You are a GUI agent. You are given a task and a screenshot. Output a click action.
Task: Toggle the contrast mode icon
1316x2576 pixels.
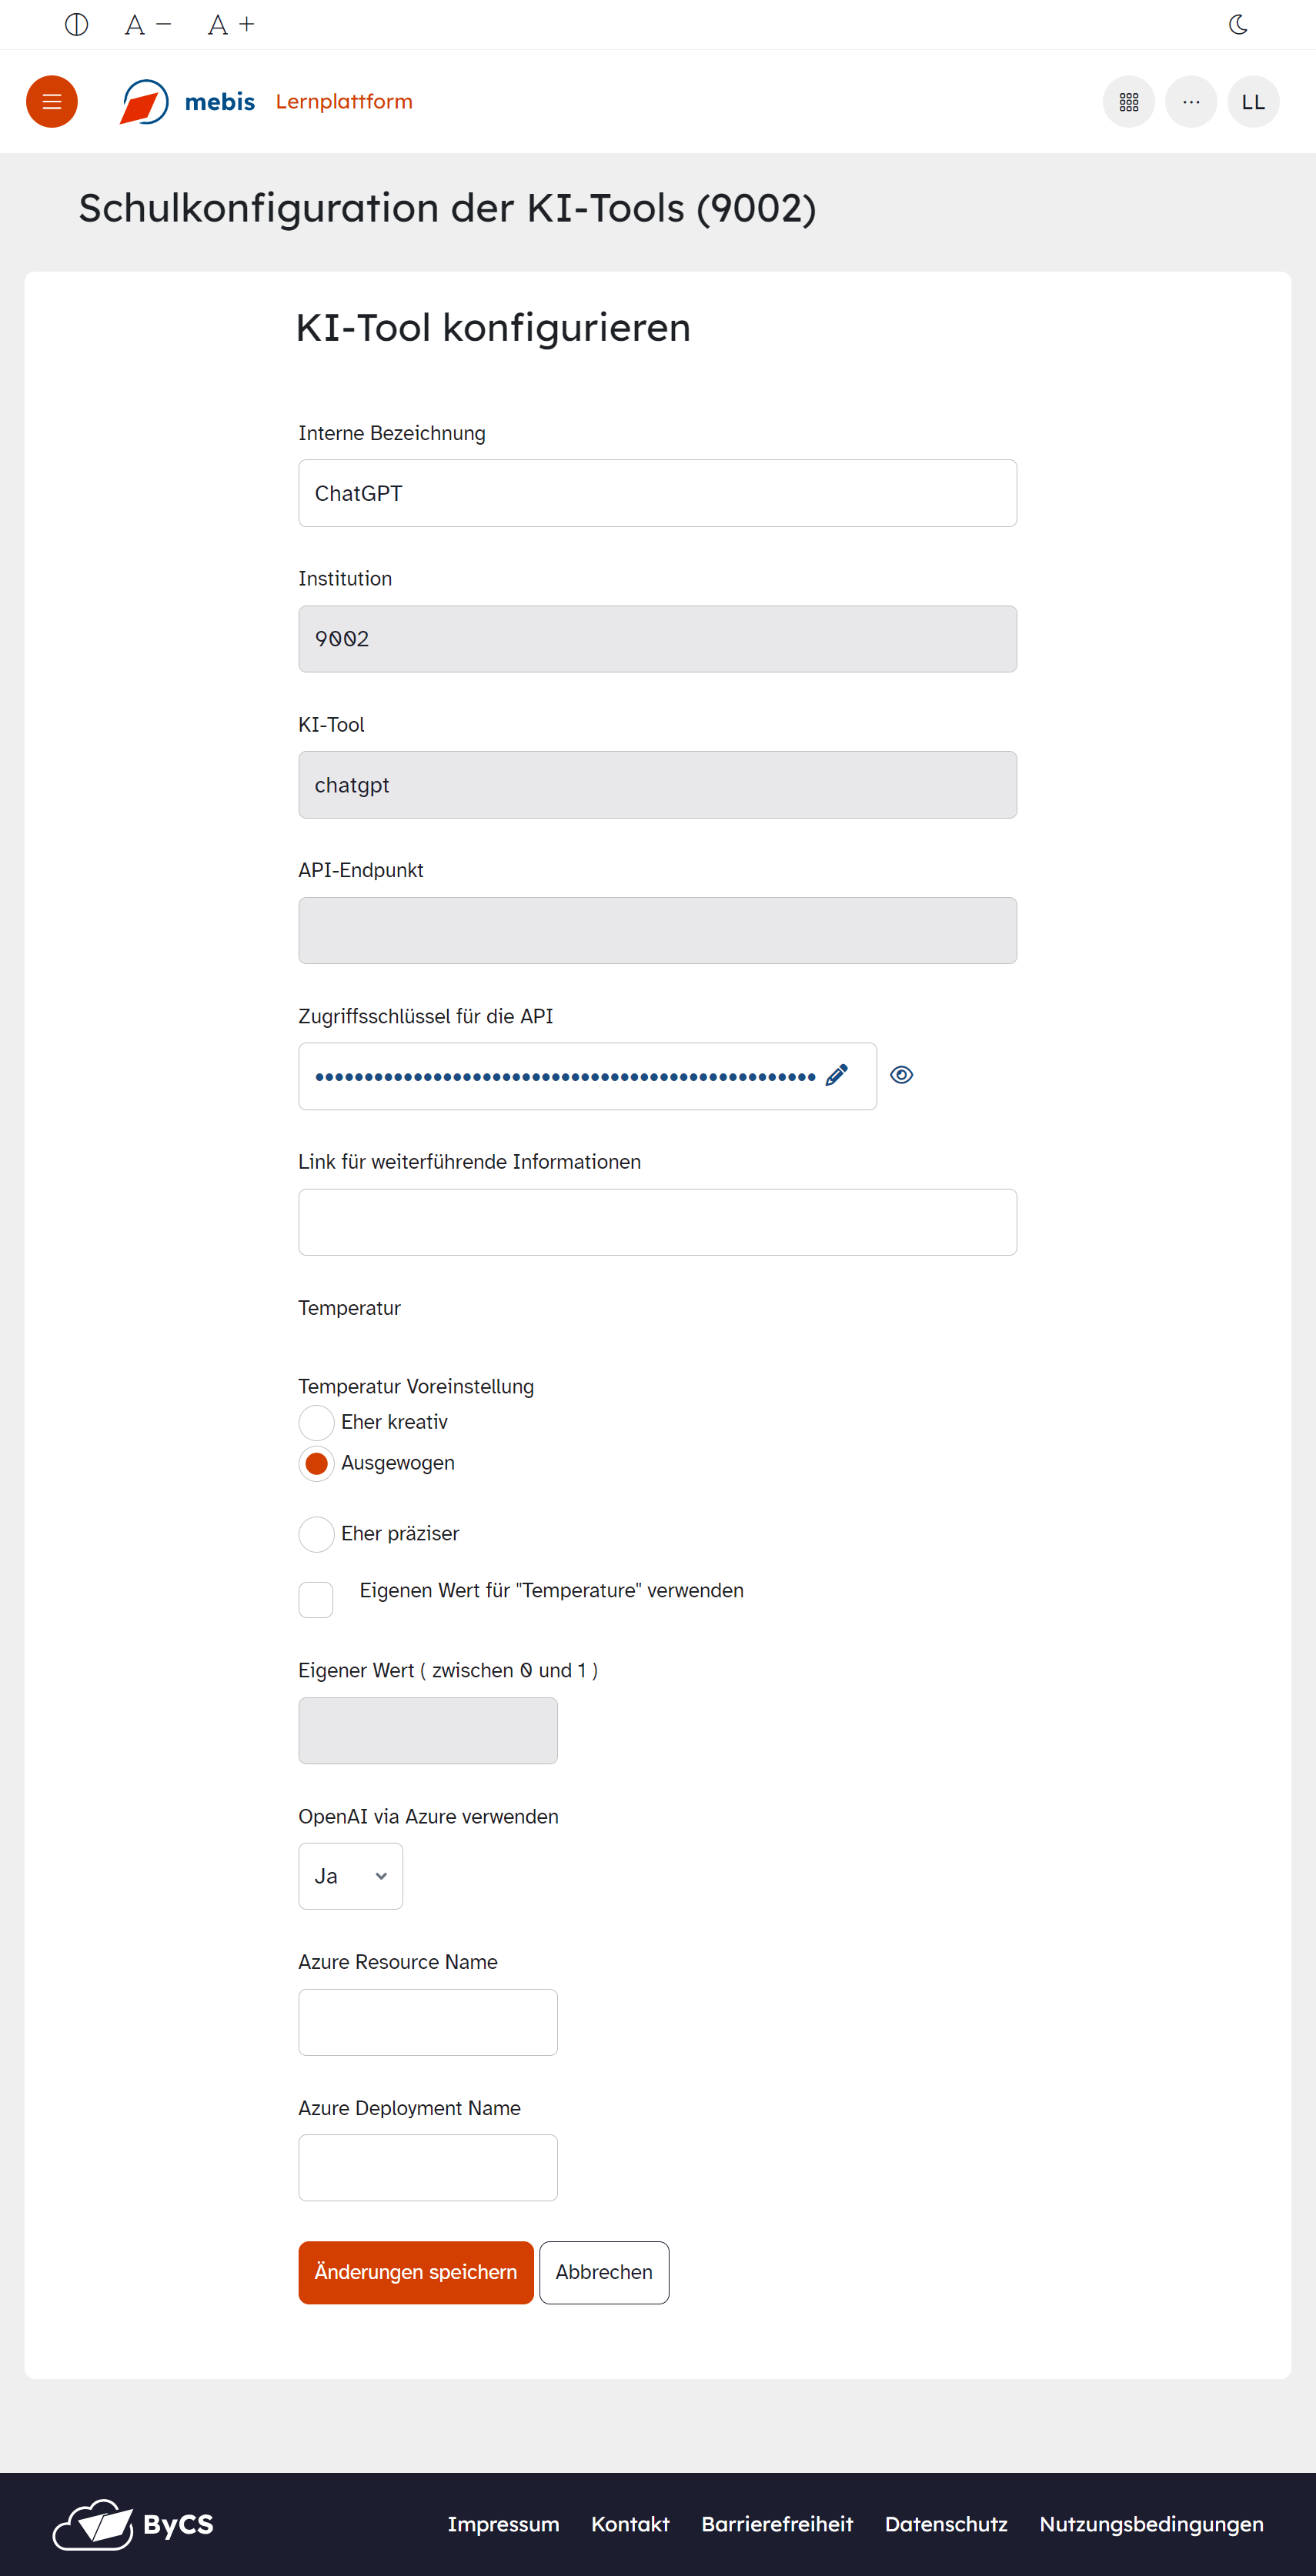point(76,25)
